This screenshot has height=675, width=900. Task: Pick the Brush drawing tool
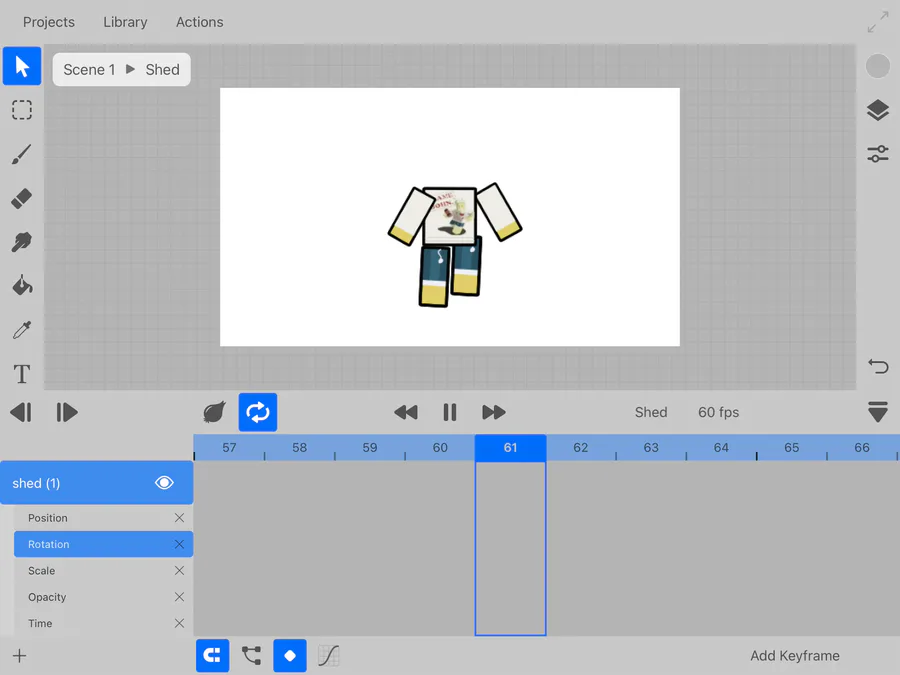pos(22,154)
